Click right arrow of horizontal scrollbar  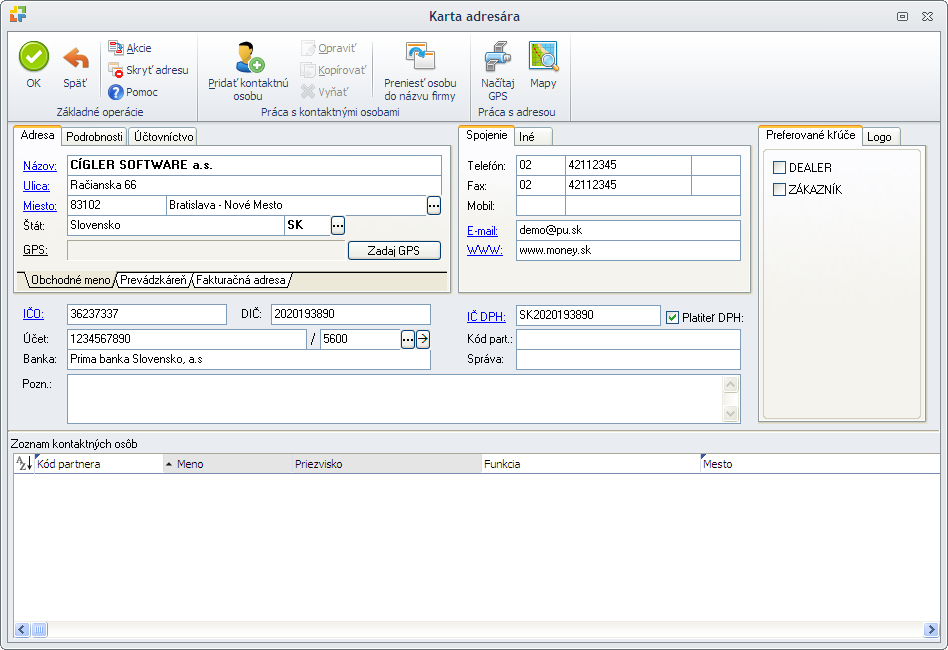coord(931,629)
